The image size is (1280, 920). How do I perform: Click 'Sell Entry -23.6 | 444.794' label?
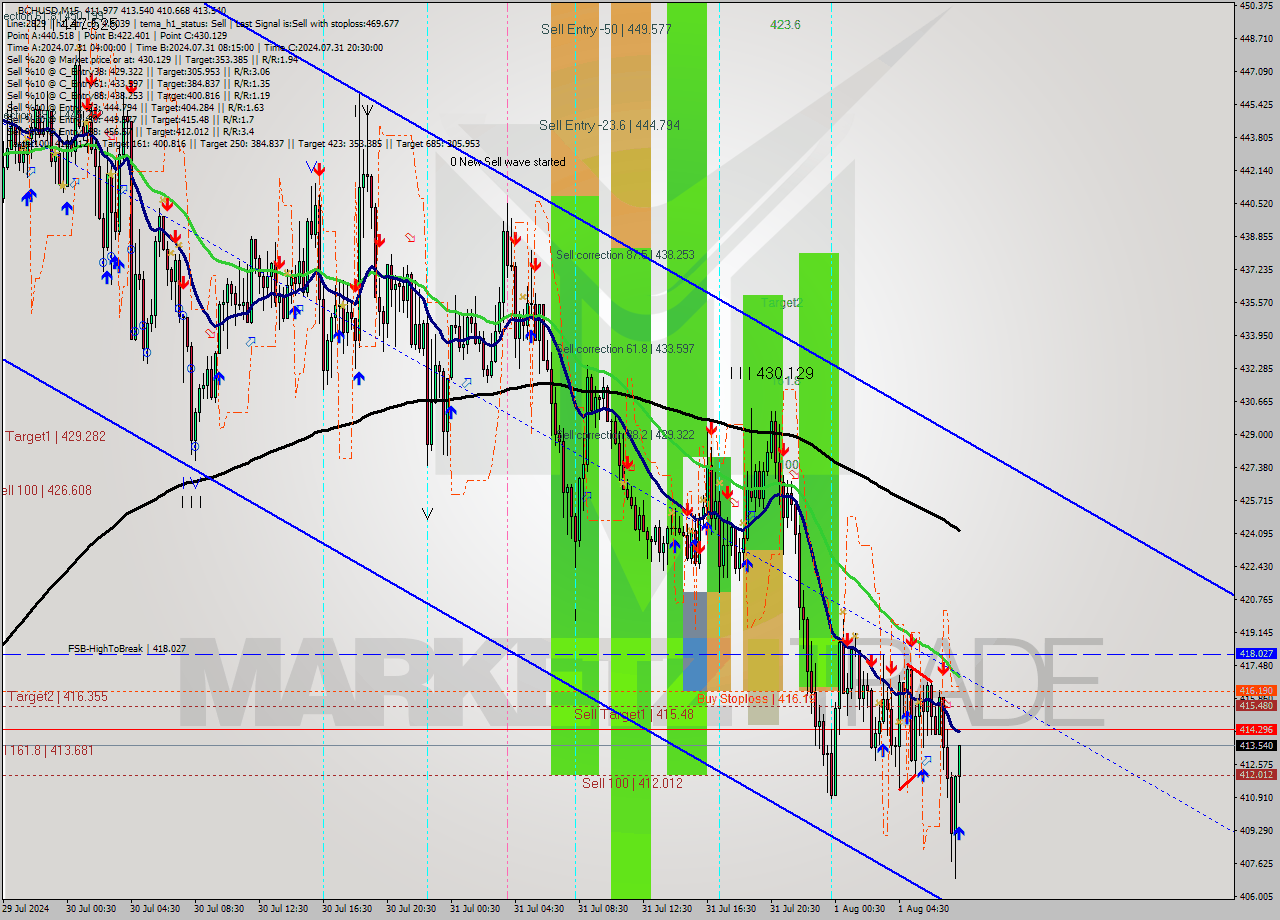(x=609, y=125)
